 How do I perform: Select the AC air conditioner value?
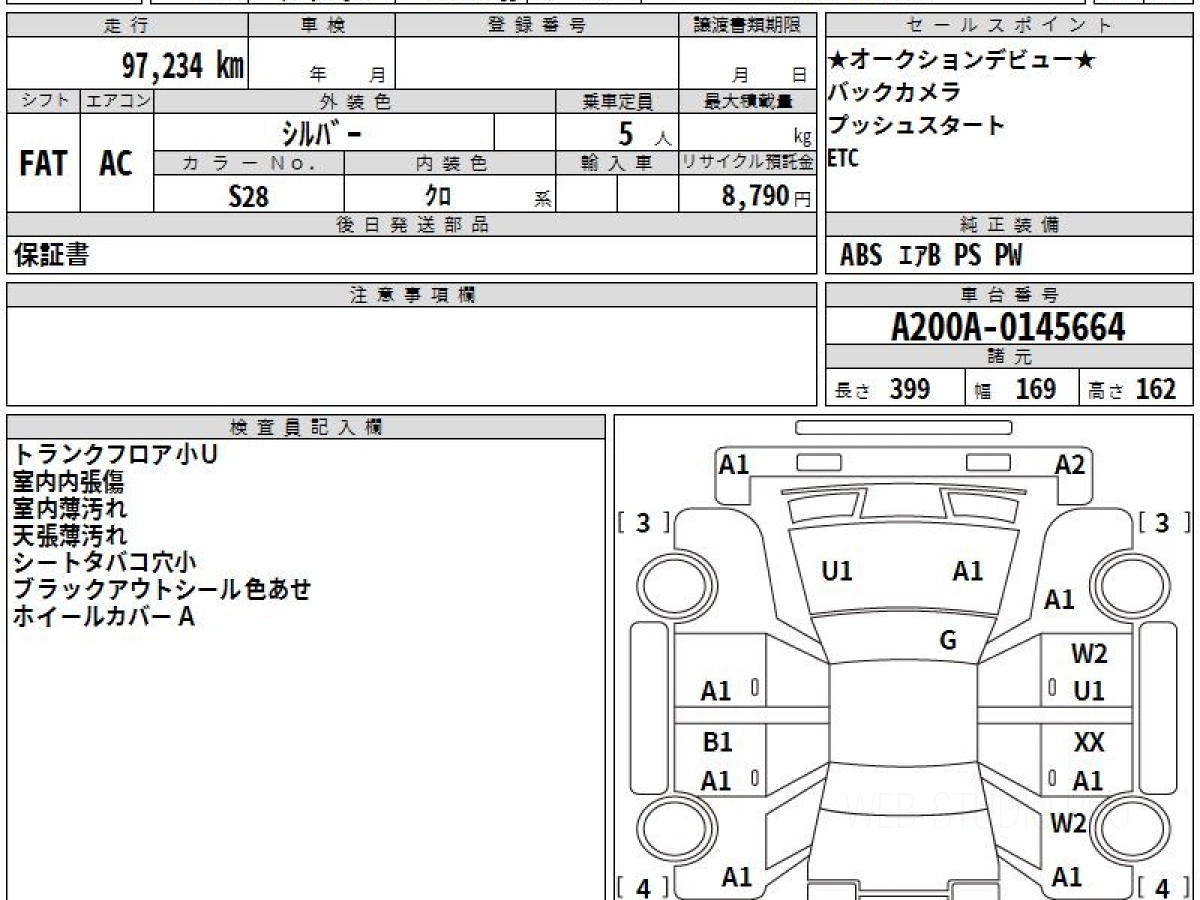(x=116, y=164)
